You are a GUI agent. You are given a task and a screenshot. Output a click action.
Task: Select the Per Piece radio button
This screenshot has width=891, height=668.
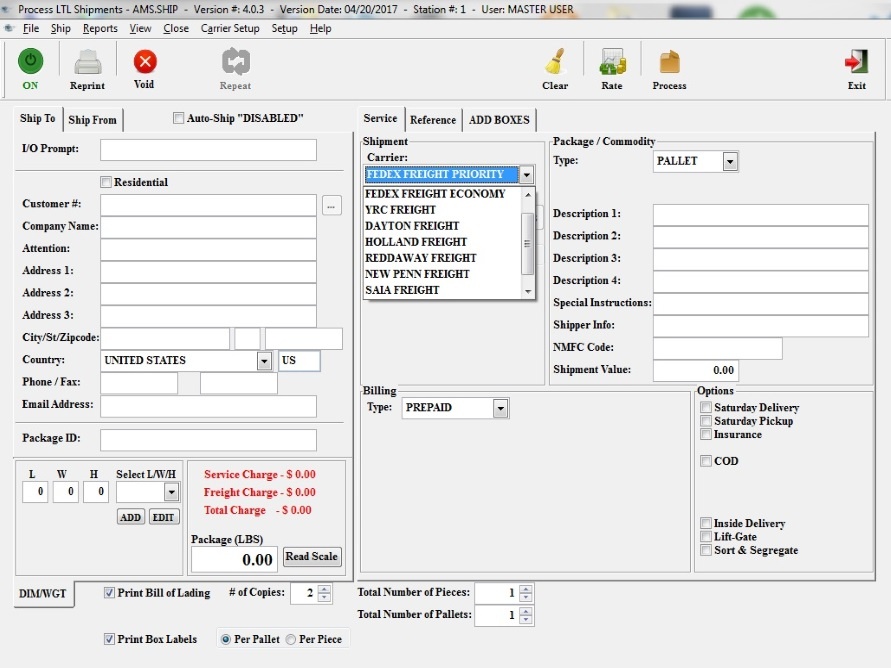[291, 640]
